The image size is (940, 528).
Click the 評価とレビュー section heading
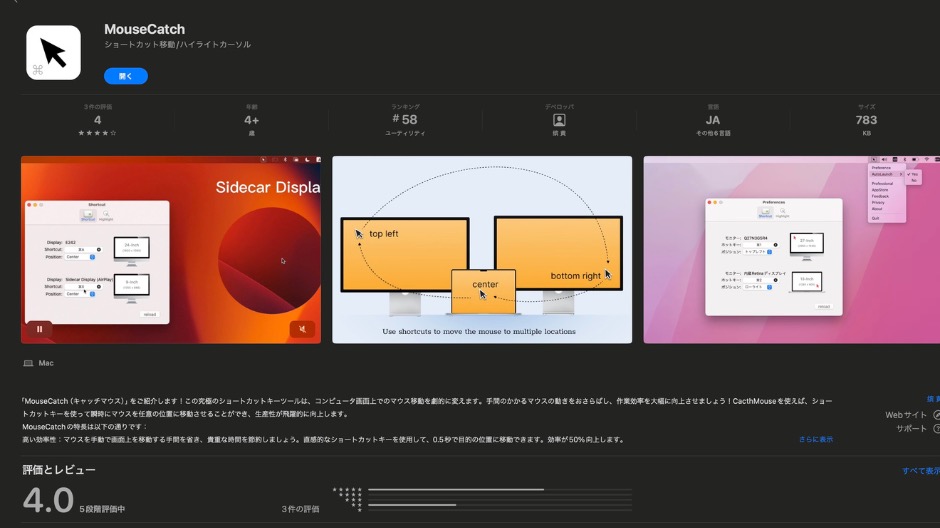pos(59,470)
